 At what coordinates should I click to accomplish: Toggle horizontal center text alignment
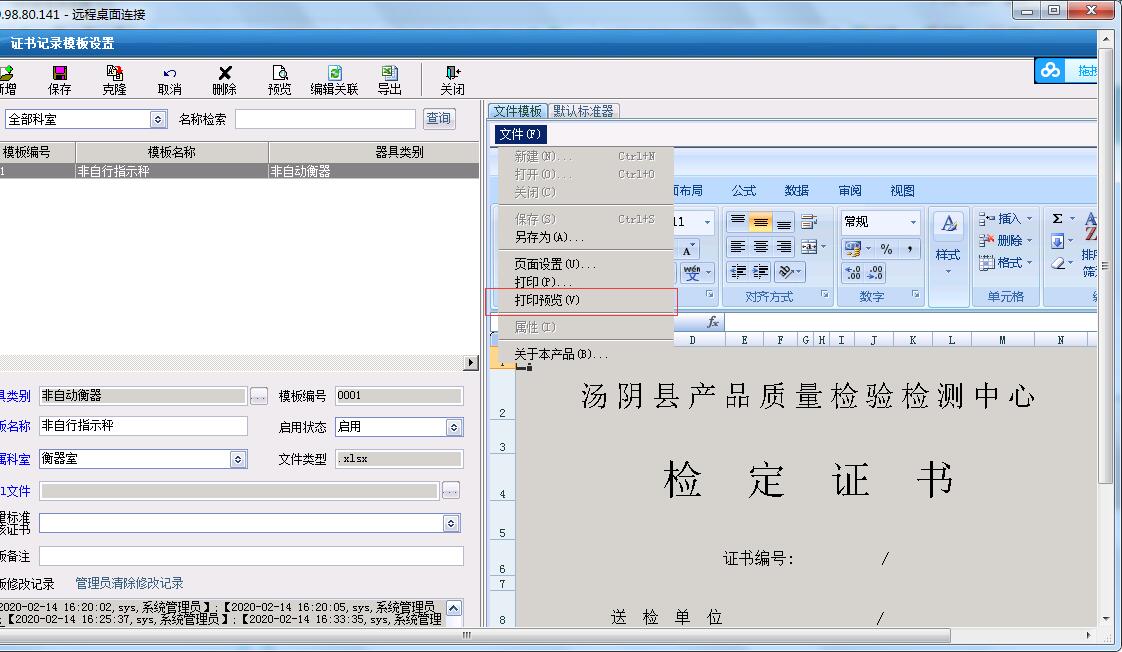[x=761, y=247]
